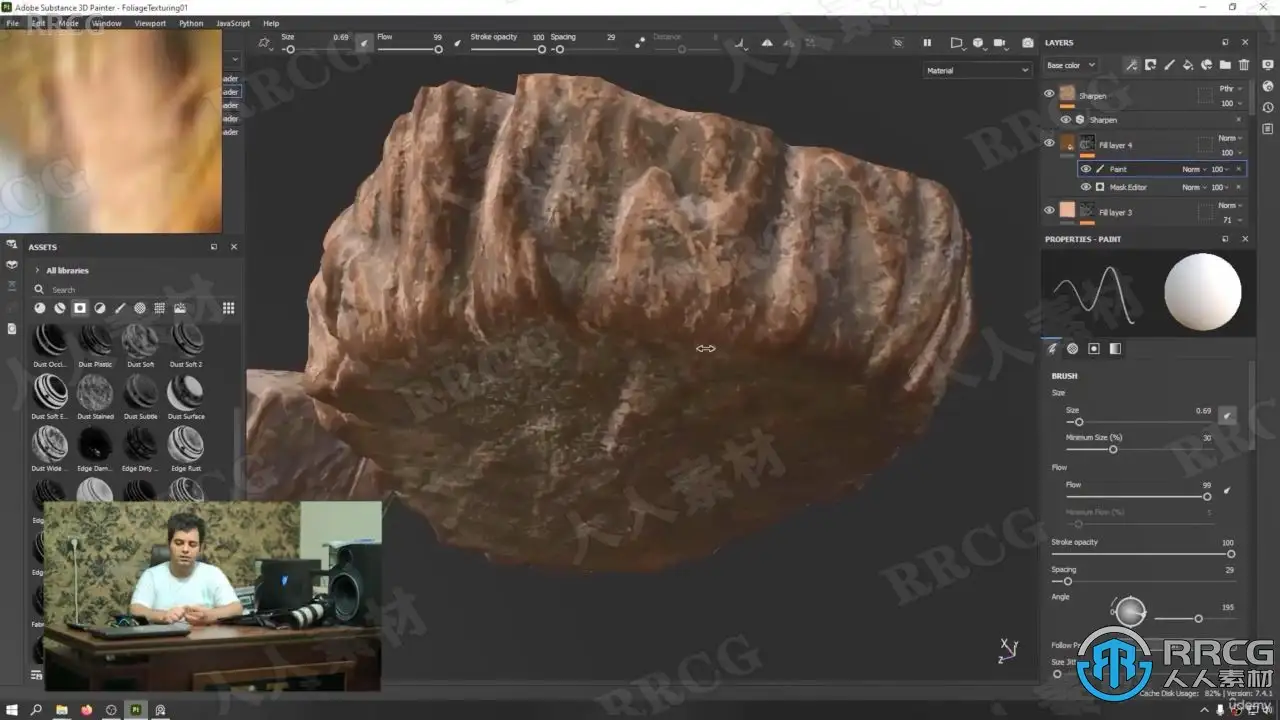Screen dimensions: 1280x720
Task: Click the camera screenshot icon in the viewport toolbar
Action: (1027, 43)
